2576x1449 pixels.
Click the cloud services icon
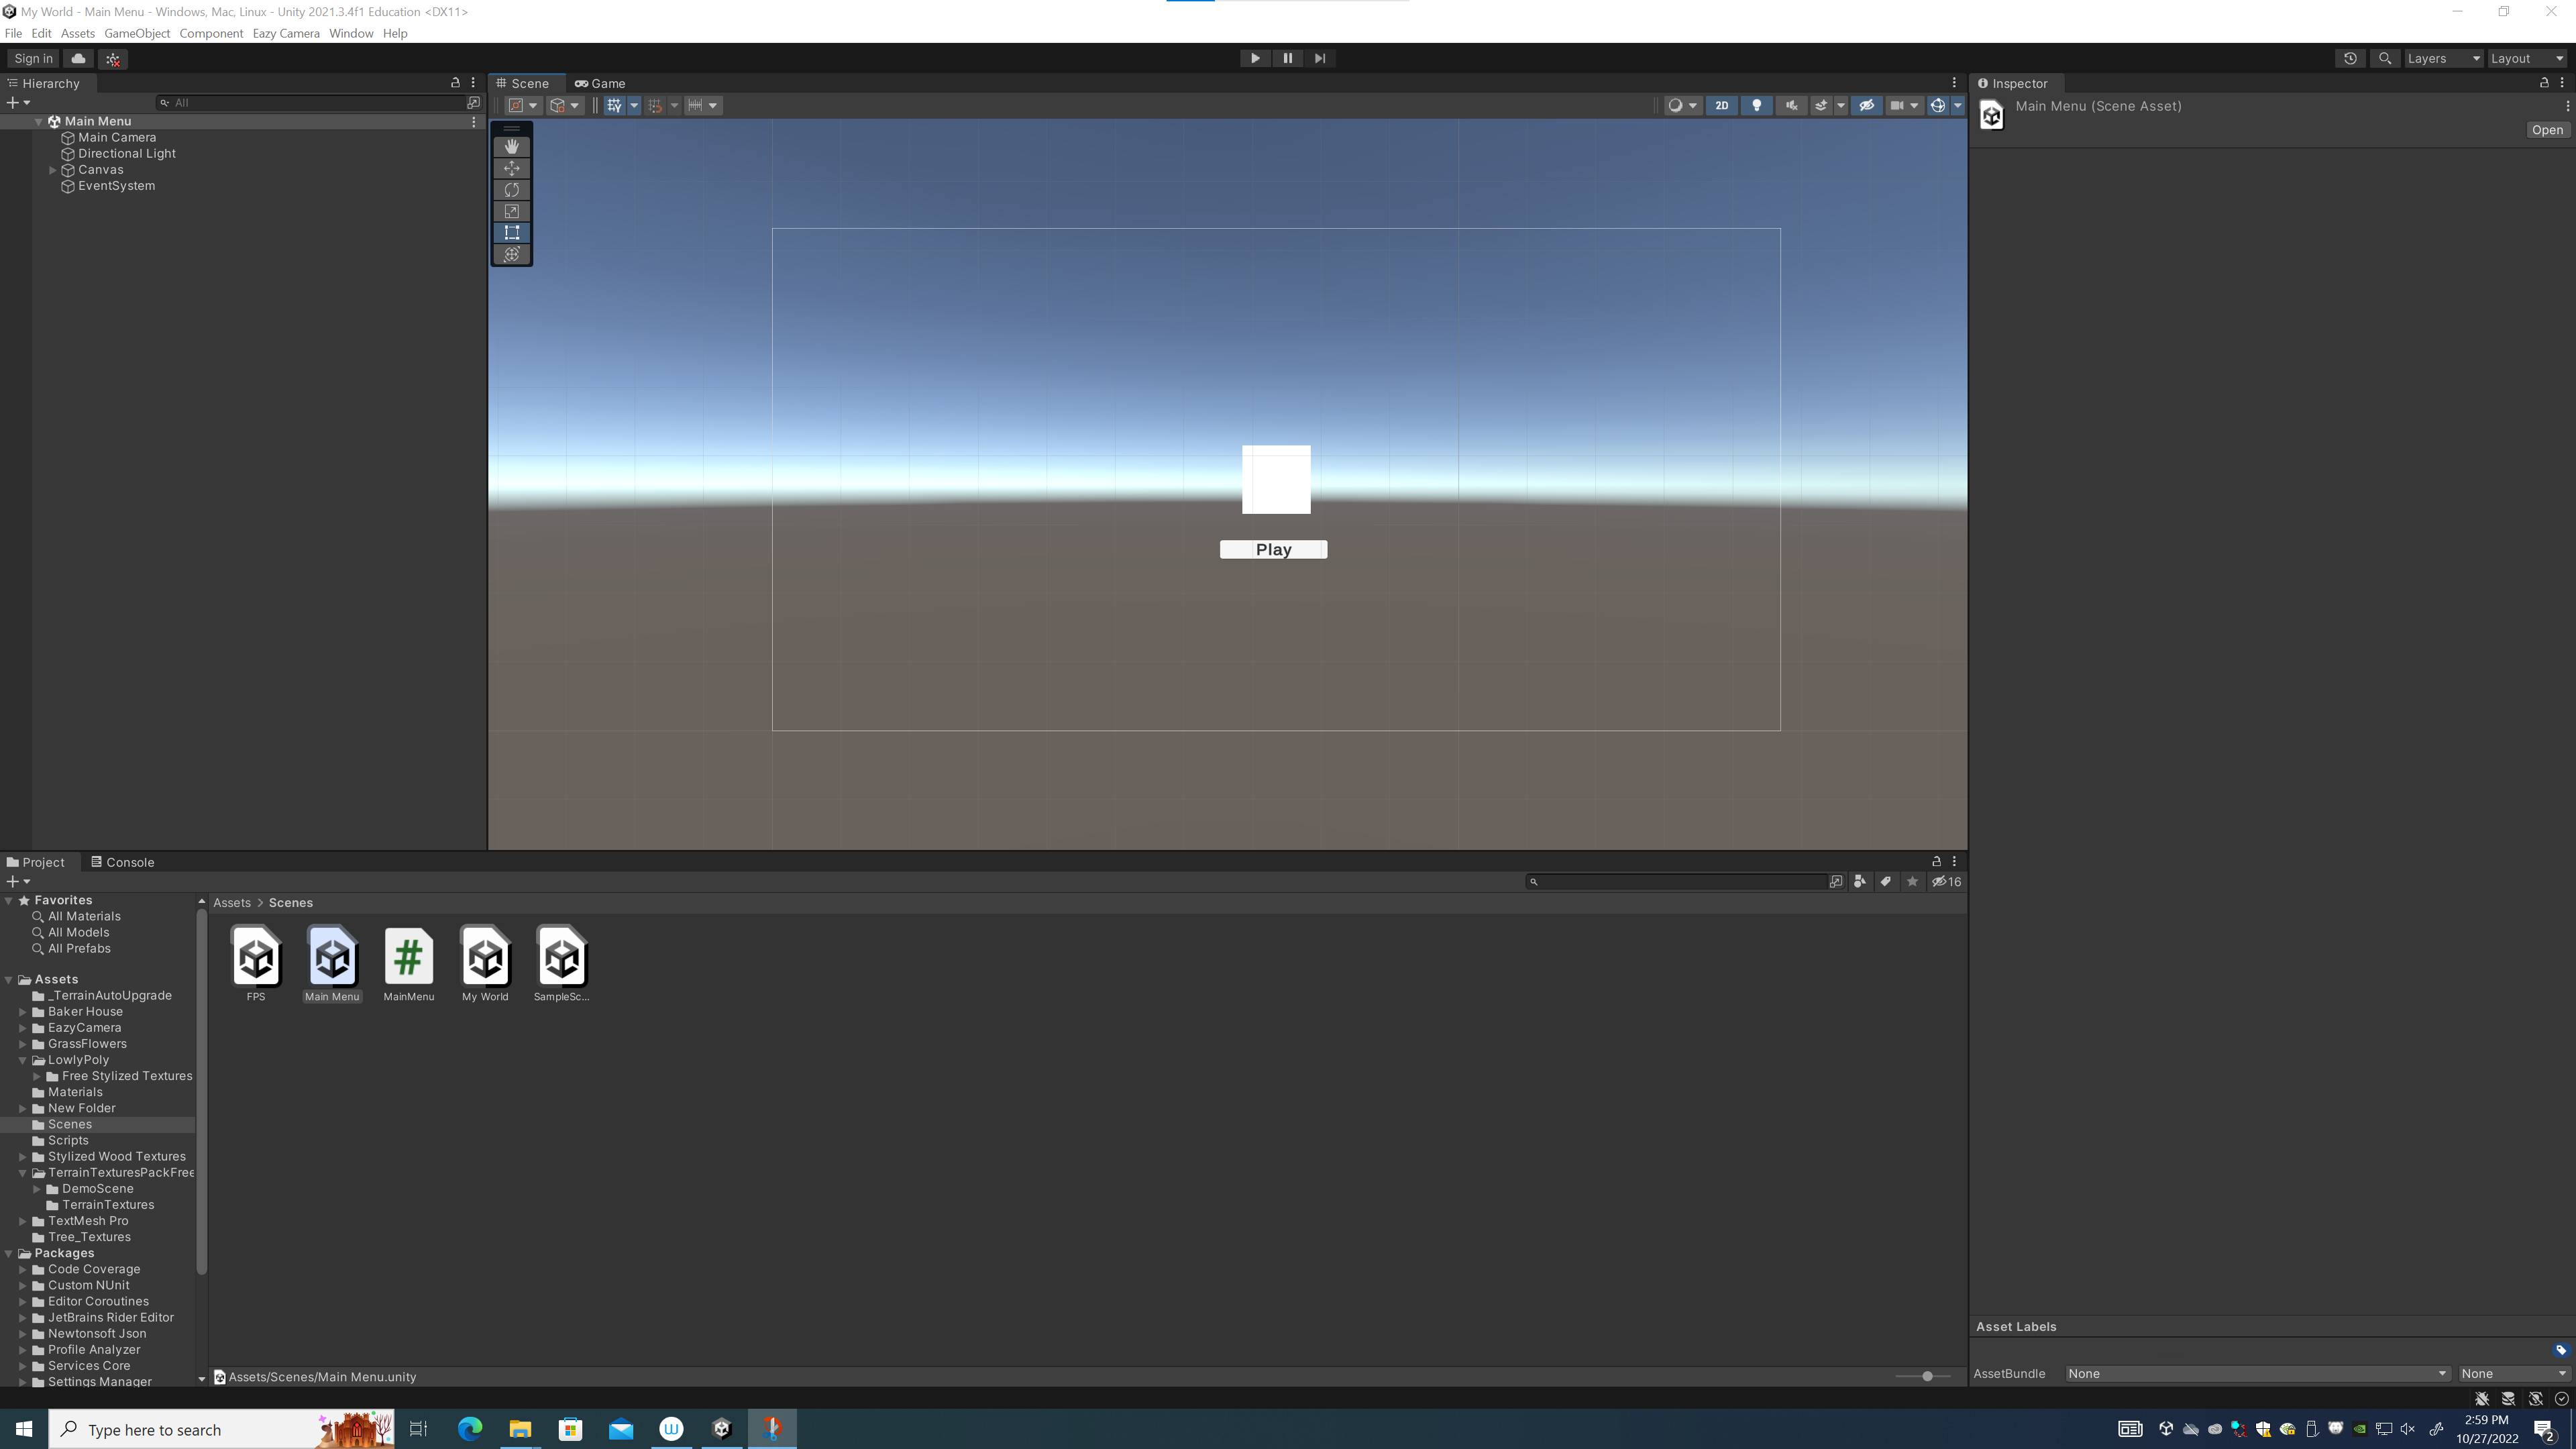(x=78, y=58)
